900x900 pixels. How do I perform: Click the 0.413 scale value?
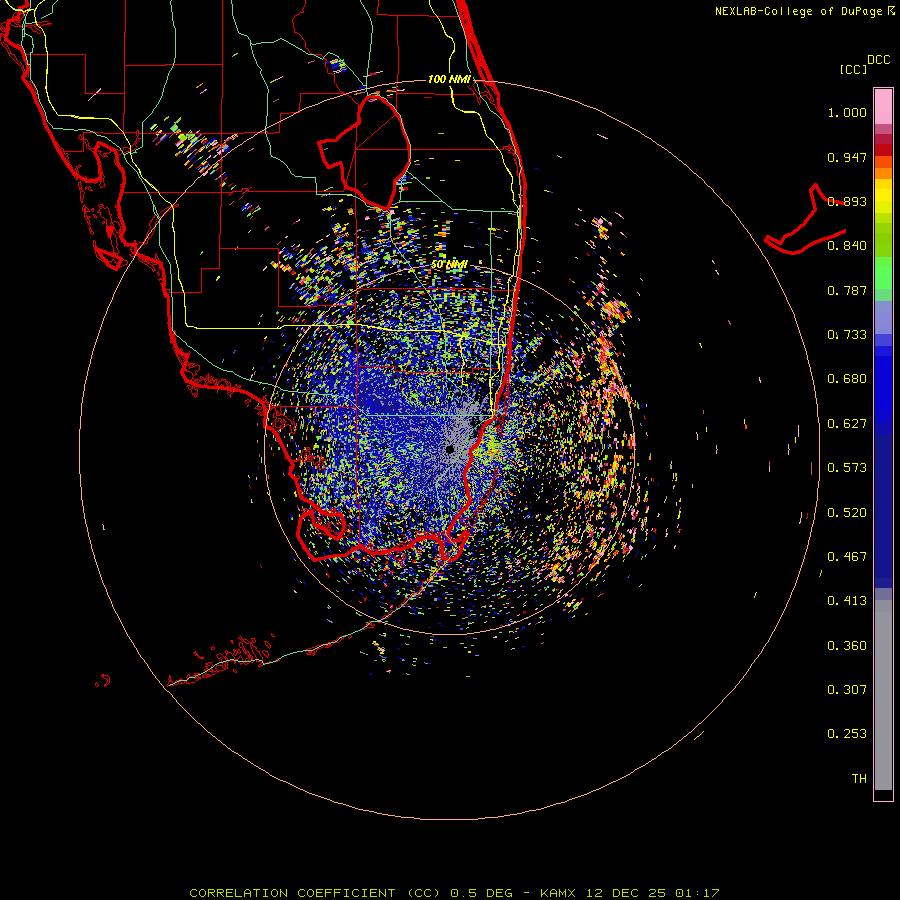pyautogui.click(x=847, y=601)
